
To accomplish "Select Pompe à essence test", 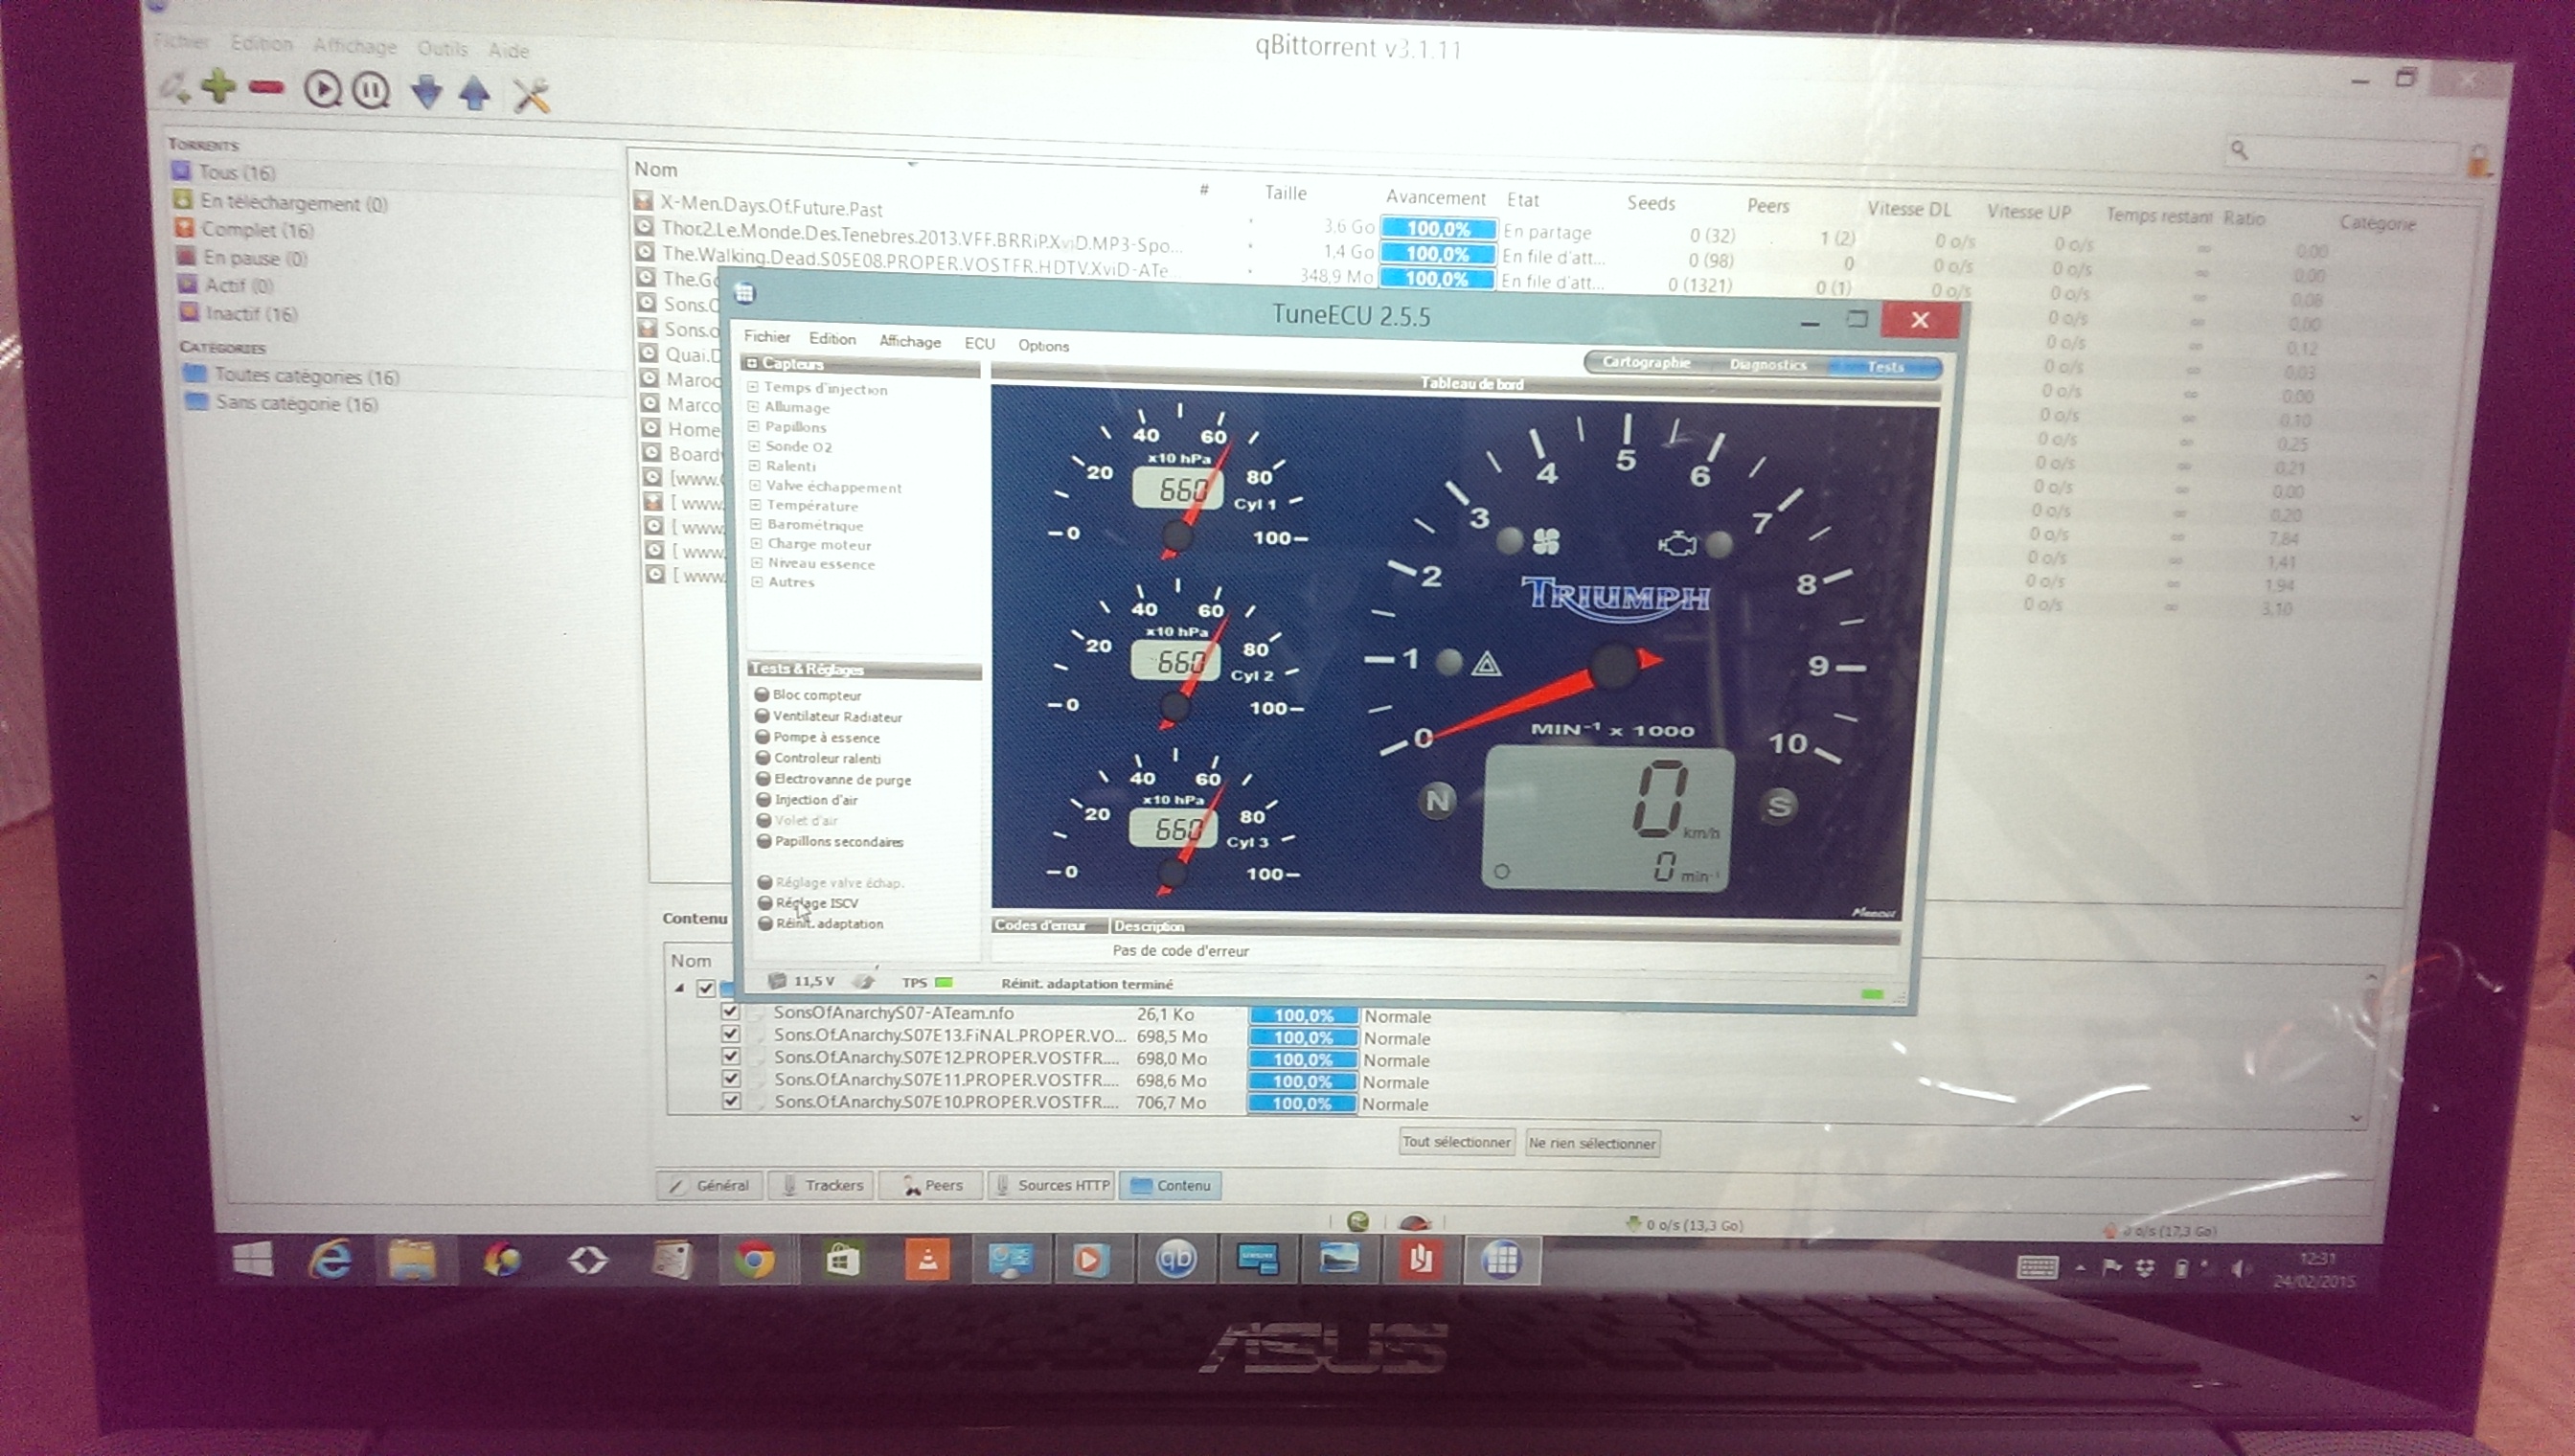I will click(762, 736).
